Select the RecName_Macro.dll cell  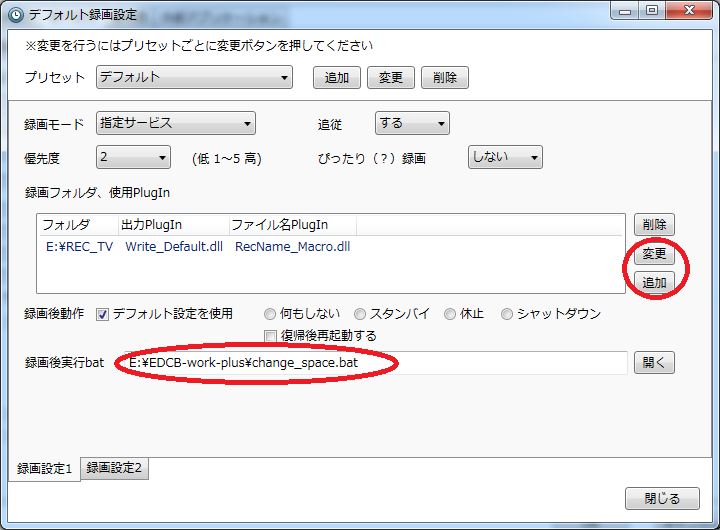coord(292,247)
